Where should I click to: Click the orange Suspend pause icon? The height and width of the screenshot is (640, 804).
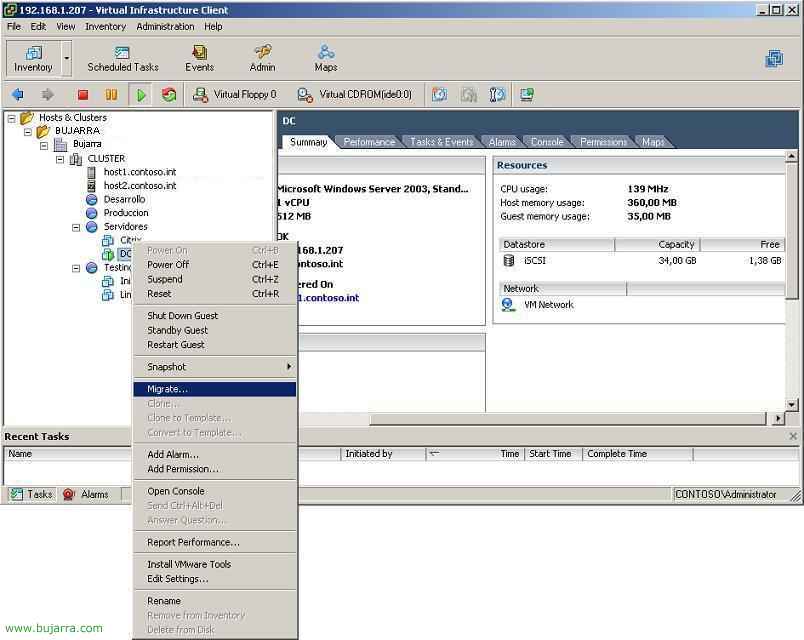(111, 94)
